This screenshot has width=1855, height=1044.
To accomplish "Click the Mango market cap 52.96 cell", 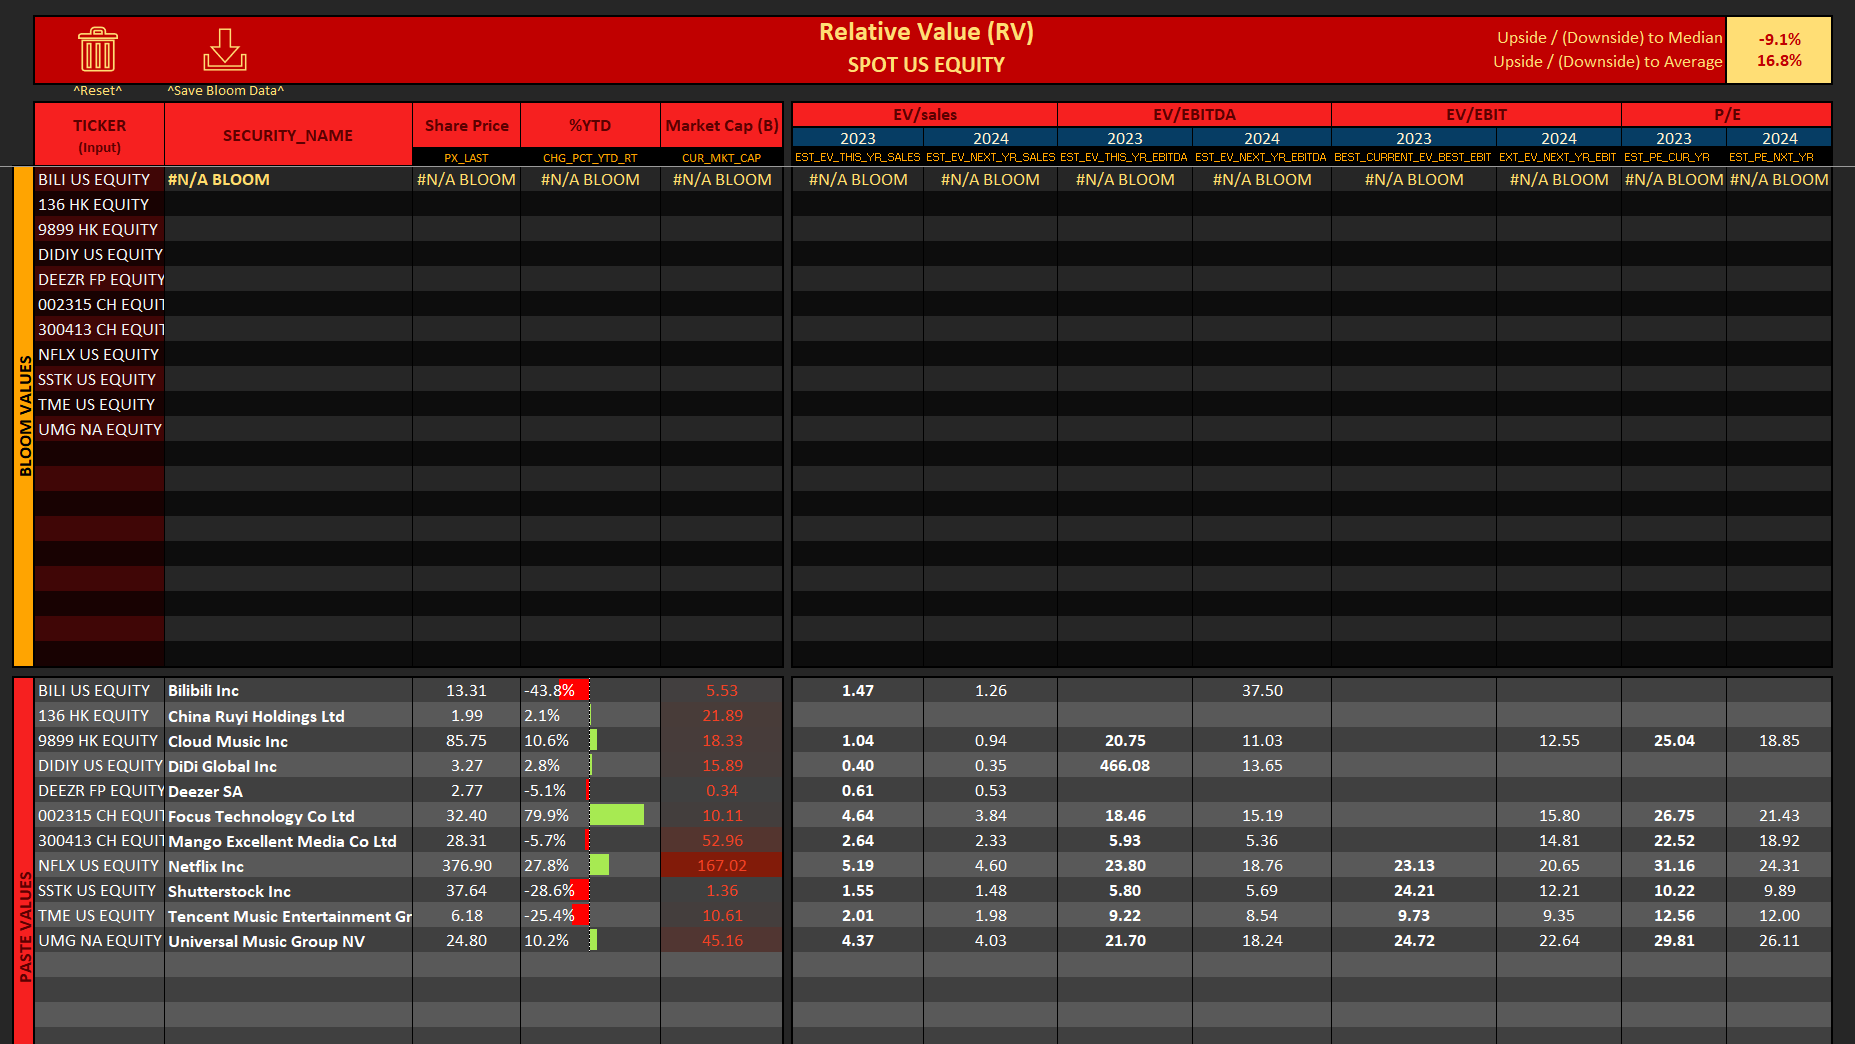I will [x=722, y=841].
